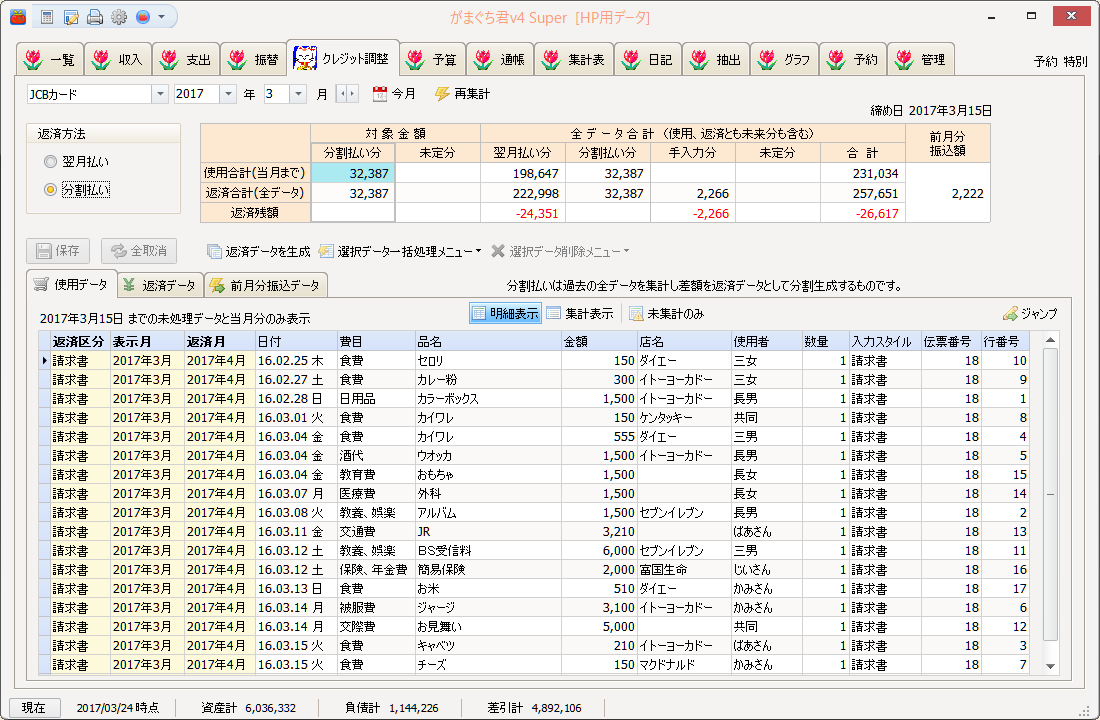Click the printer icon in quick toolbar
This screenshot has height=720, width=1100.
(x=95, y=17)
